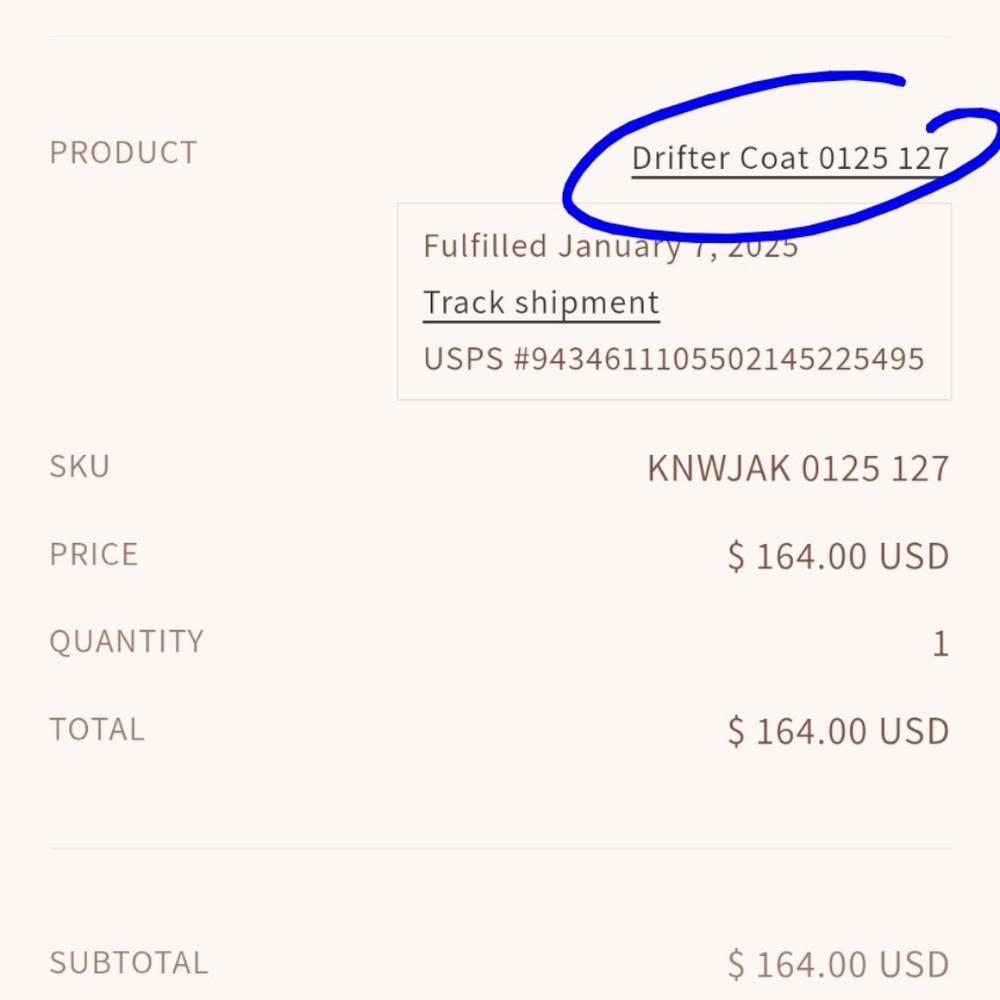Click the TOTAL amount $ 164.00 USD
This screenshot has width=1000, height=1000.
[838, 731]
